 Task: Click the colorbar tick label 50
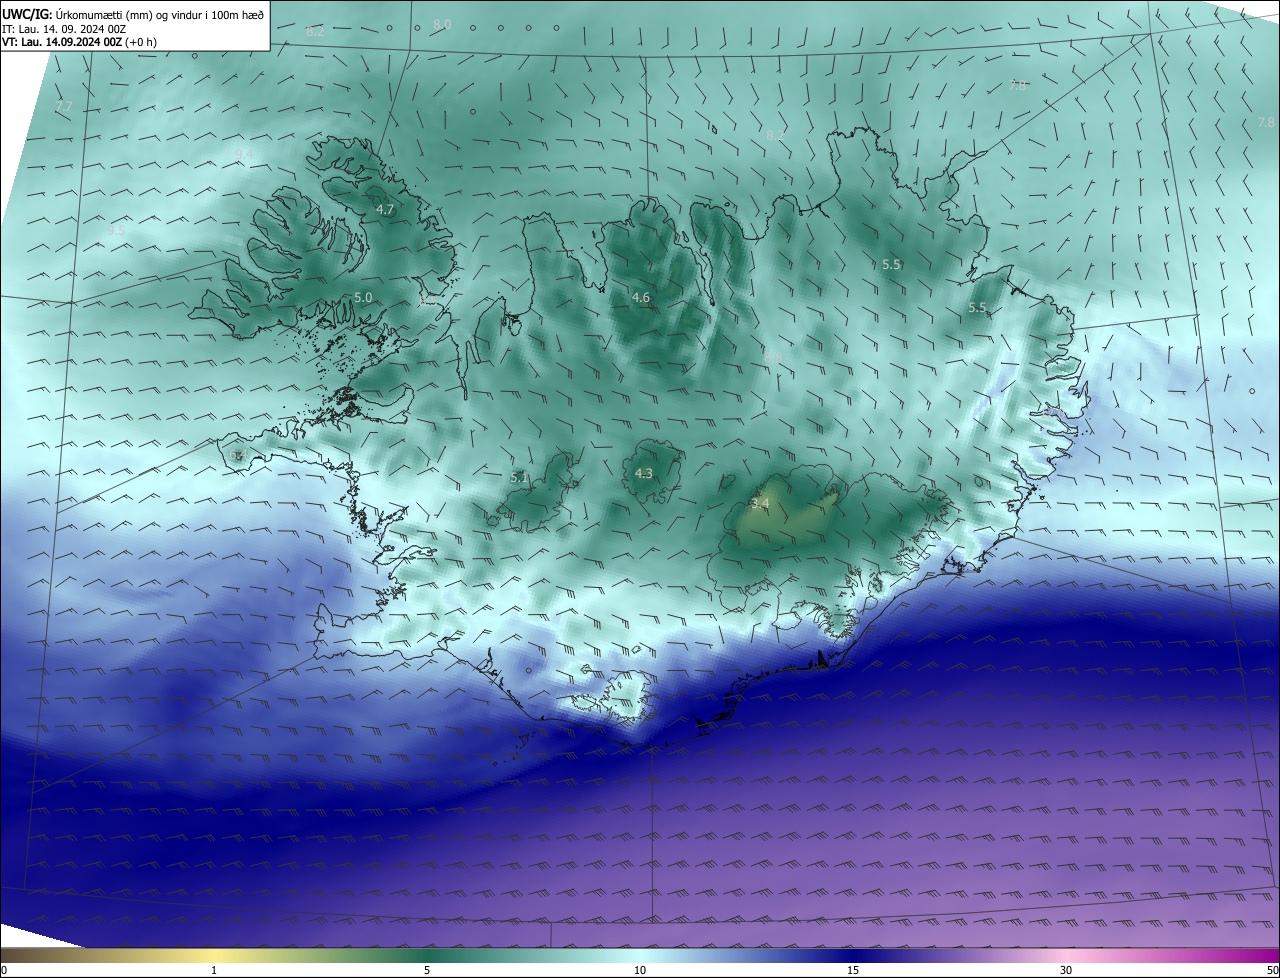click(1272, 970)
